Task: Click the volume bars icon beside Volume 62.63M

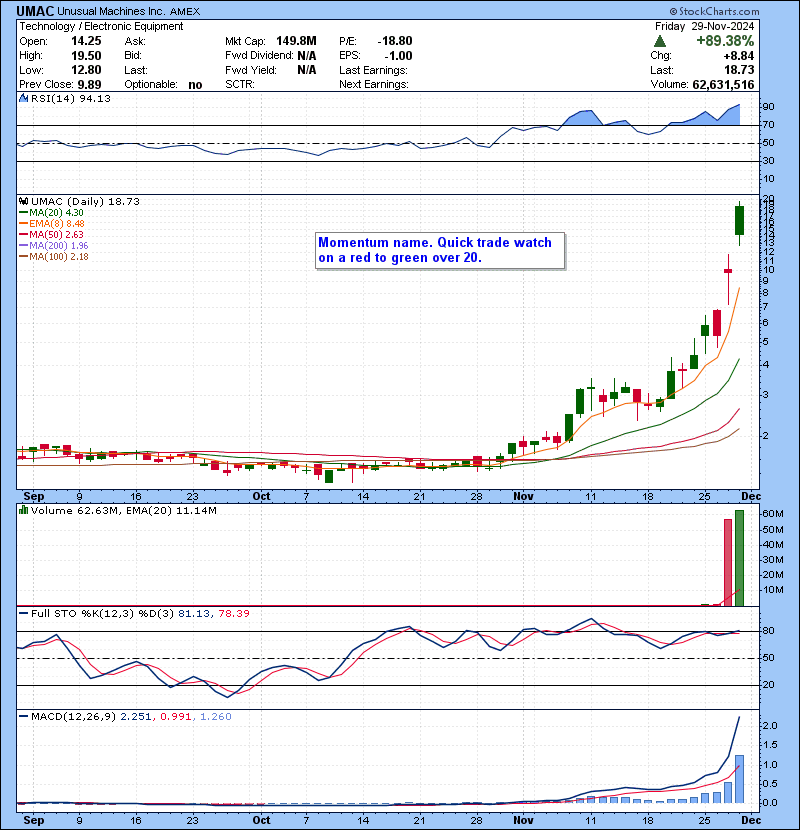Action: [x=23, y=510]
